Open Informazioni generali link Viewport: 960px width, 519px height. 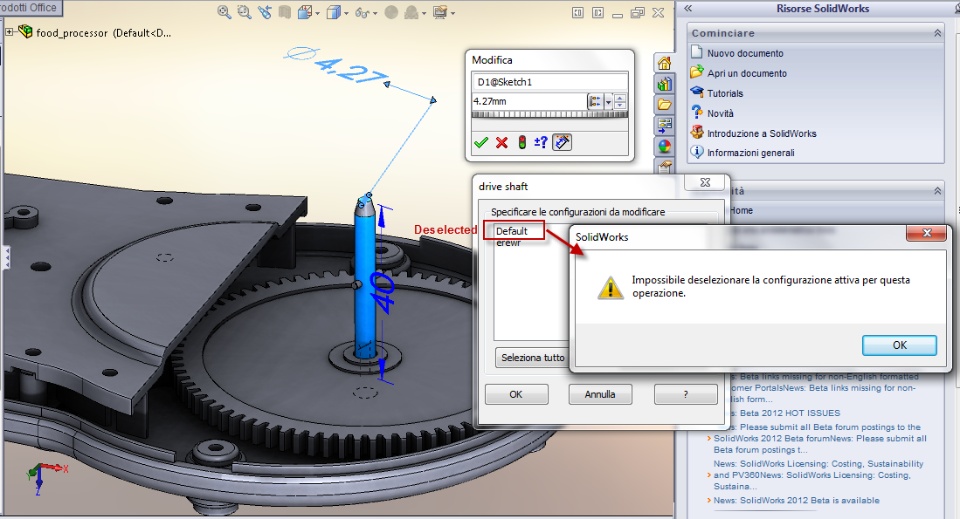pos(751,153)
